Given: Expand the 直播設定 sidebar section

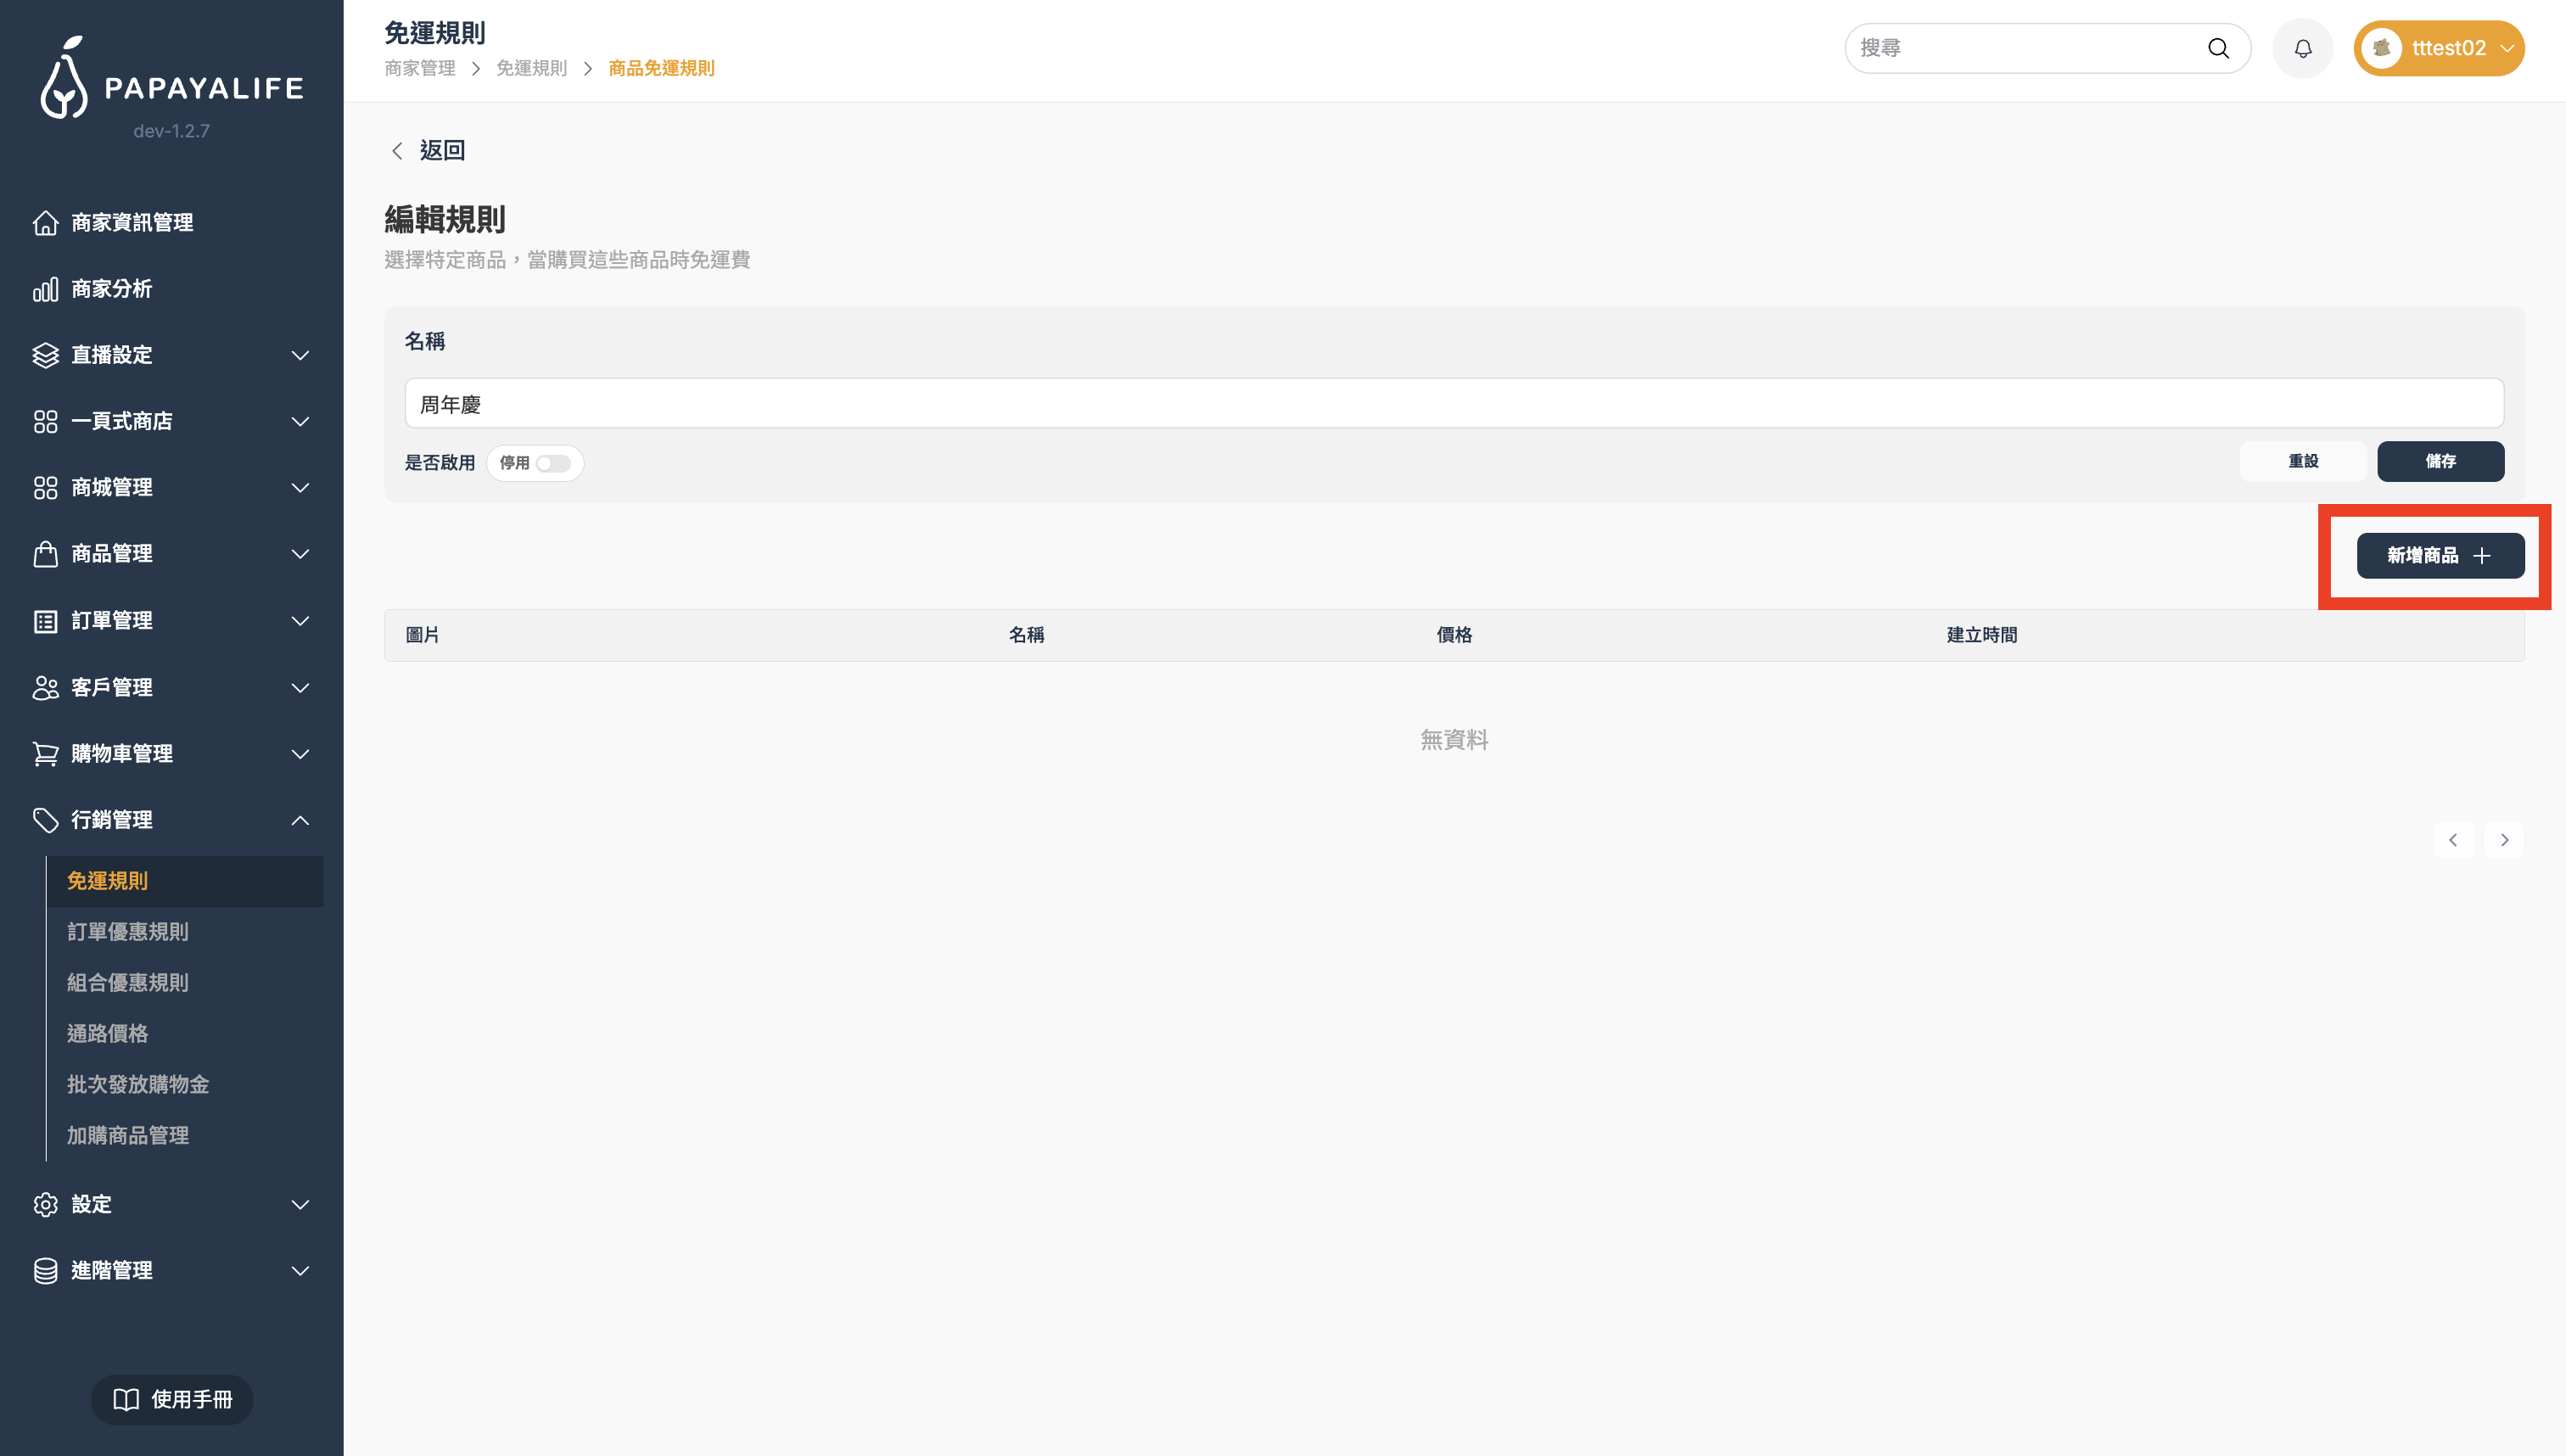Looking at the screenshot, I should tap(299, 355).
